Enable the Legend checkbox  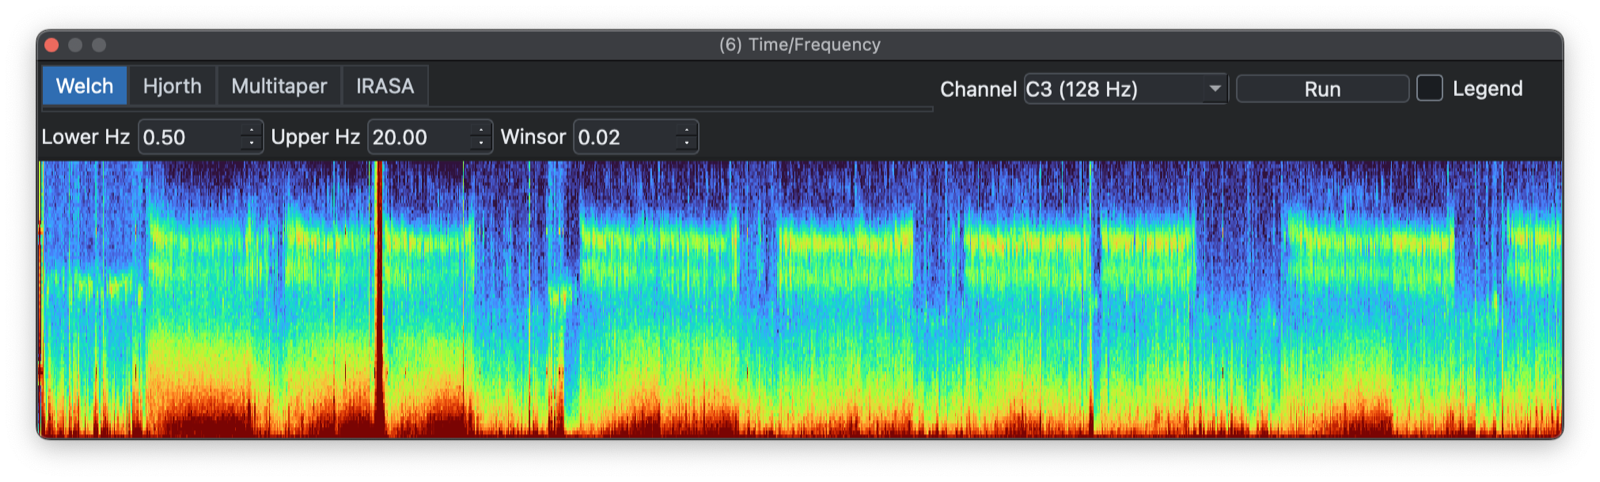point(1430,88)
